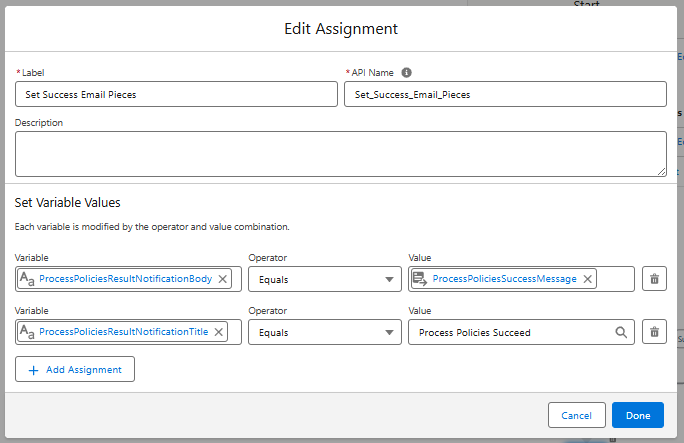Delete the first assignment row trash icon
Screen dimensions: 684x443
[x=654, y=279]
